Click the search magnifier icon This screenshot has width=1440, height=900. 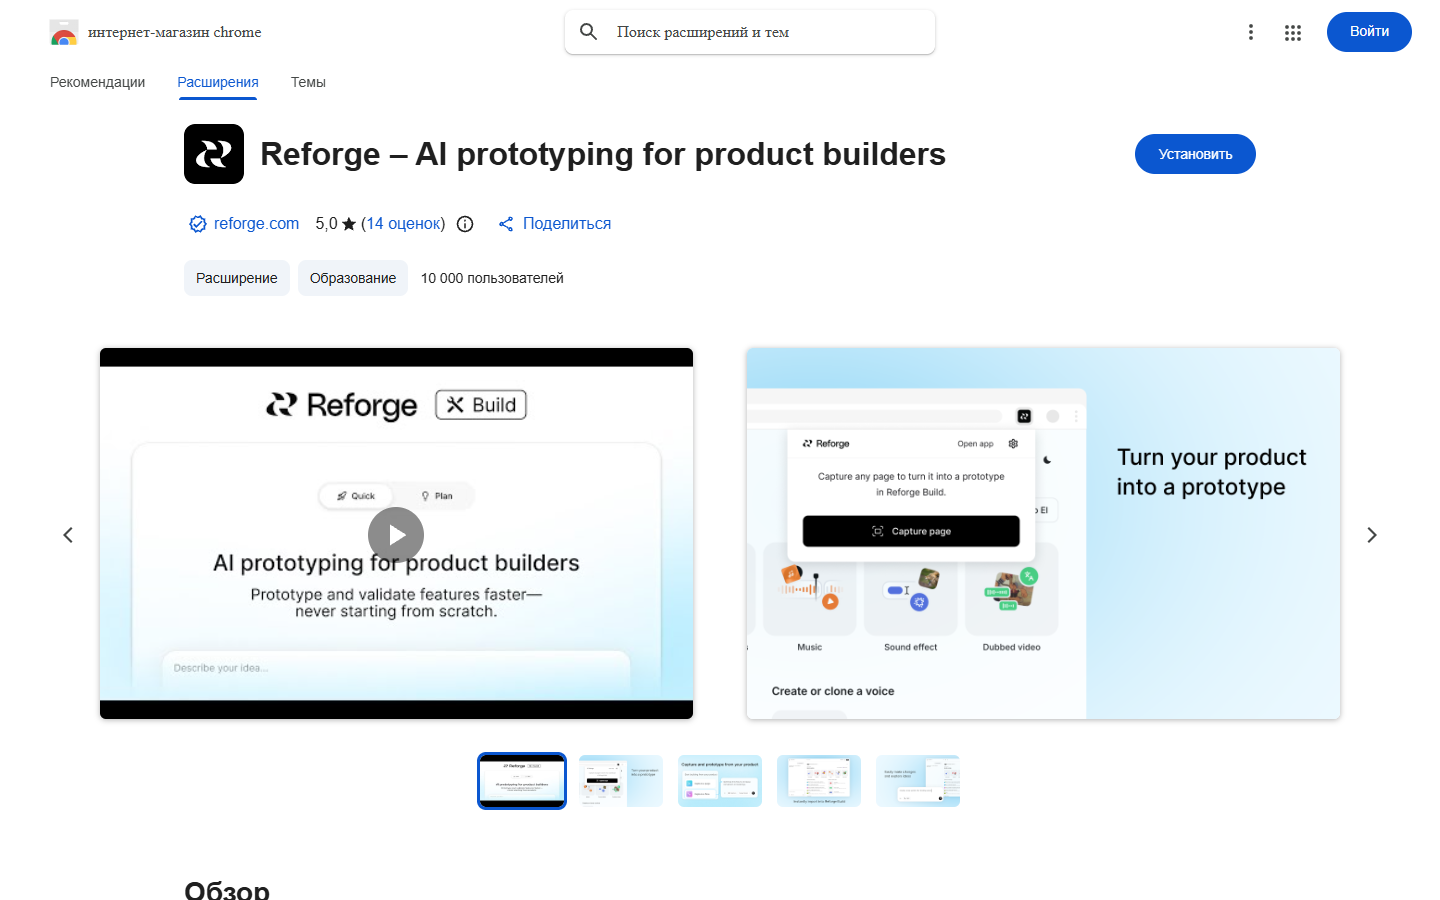pyautogui.click(x=589, y=32)
